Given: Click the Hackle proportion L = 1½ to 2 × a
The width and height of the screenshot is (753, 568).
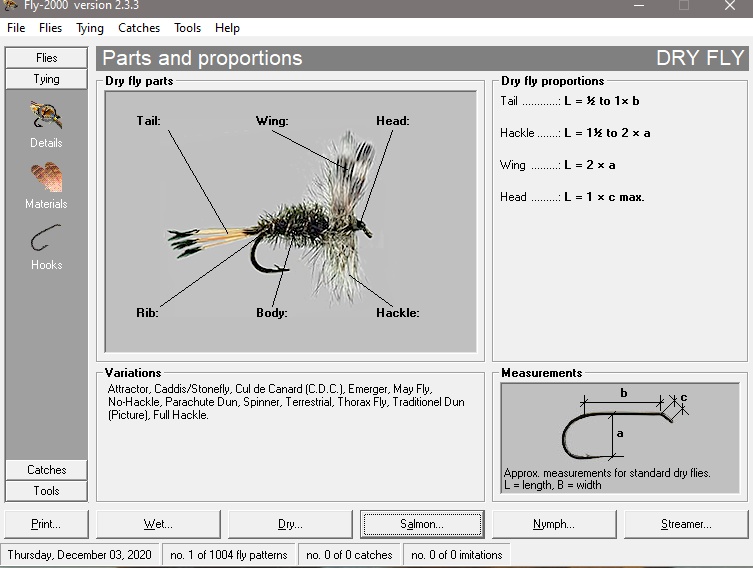Looking at the screenshot, I should tap(575, 133).
